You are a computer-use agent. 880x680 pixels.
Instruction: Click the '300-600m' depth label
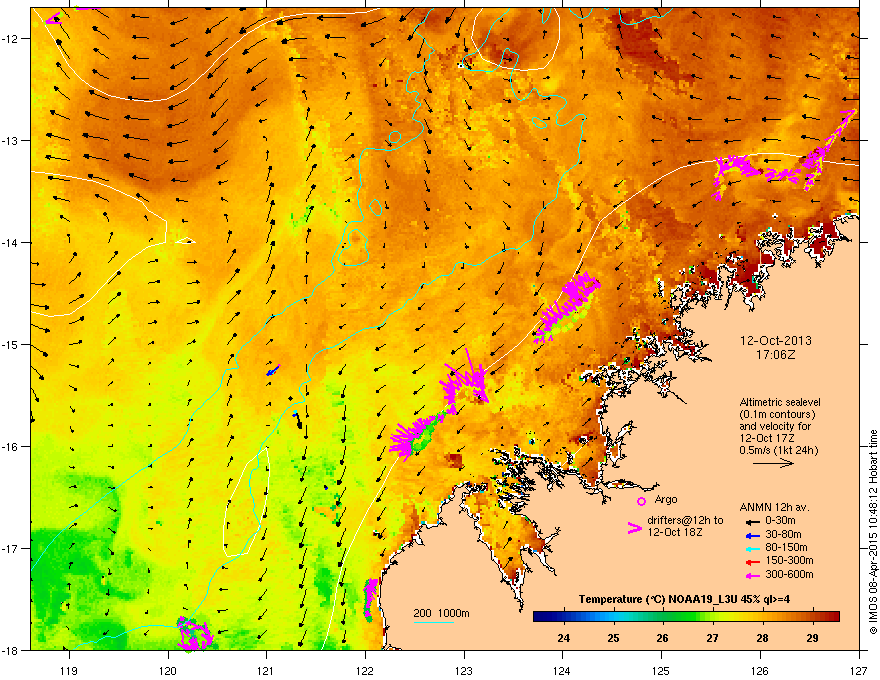click(789, 574)
